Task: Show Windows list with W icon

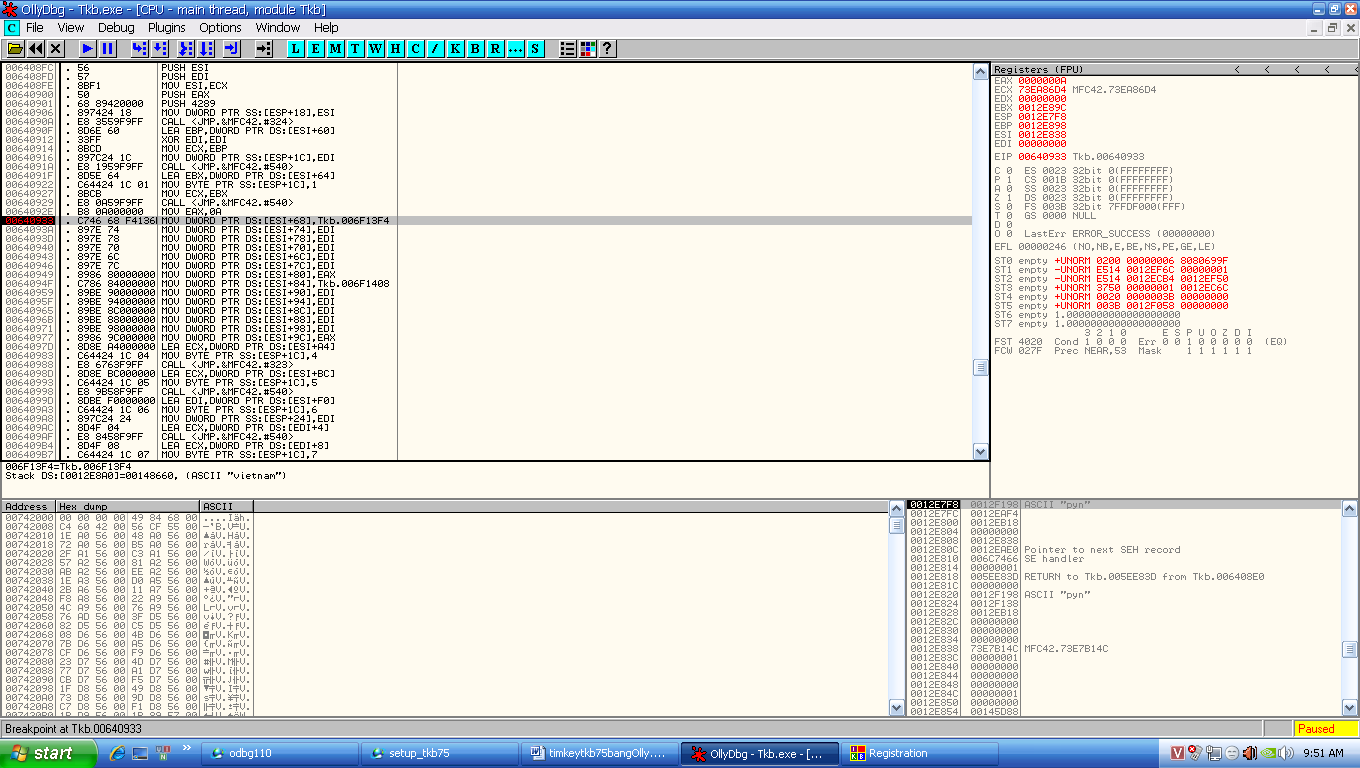Action: [x=376, y=48]
